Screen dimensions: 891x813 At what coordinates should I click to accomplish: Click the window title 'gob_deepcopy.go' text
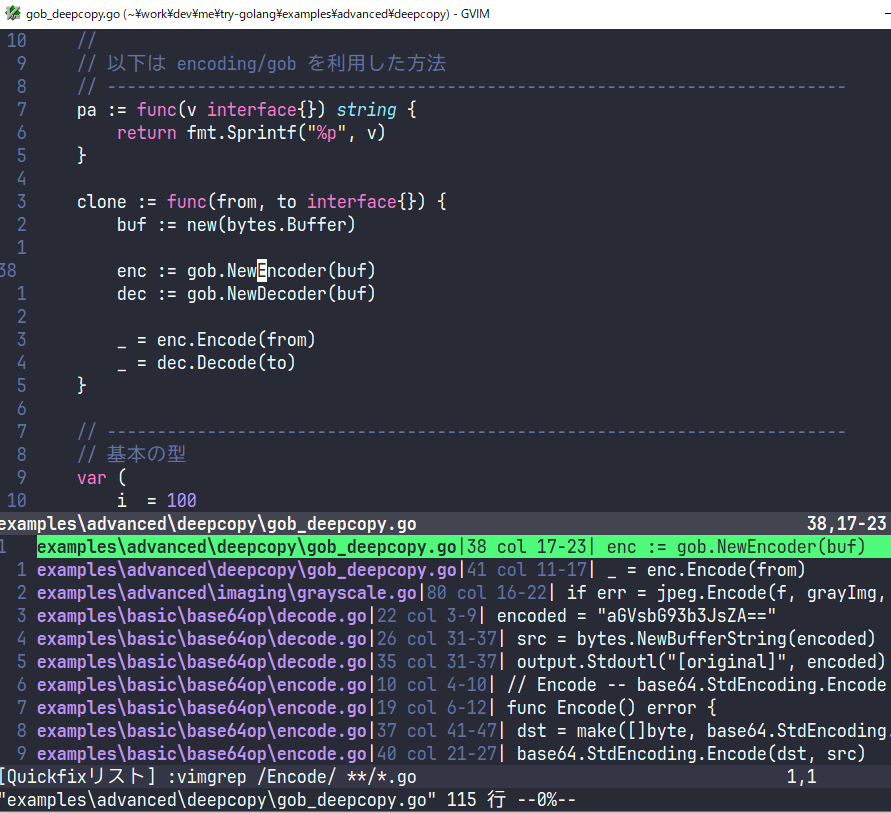(x=73, y=14)
